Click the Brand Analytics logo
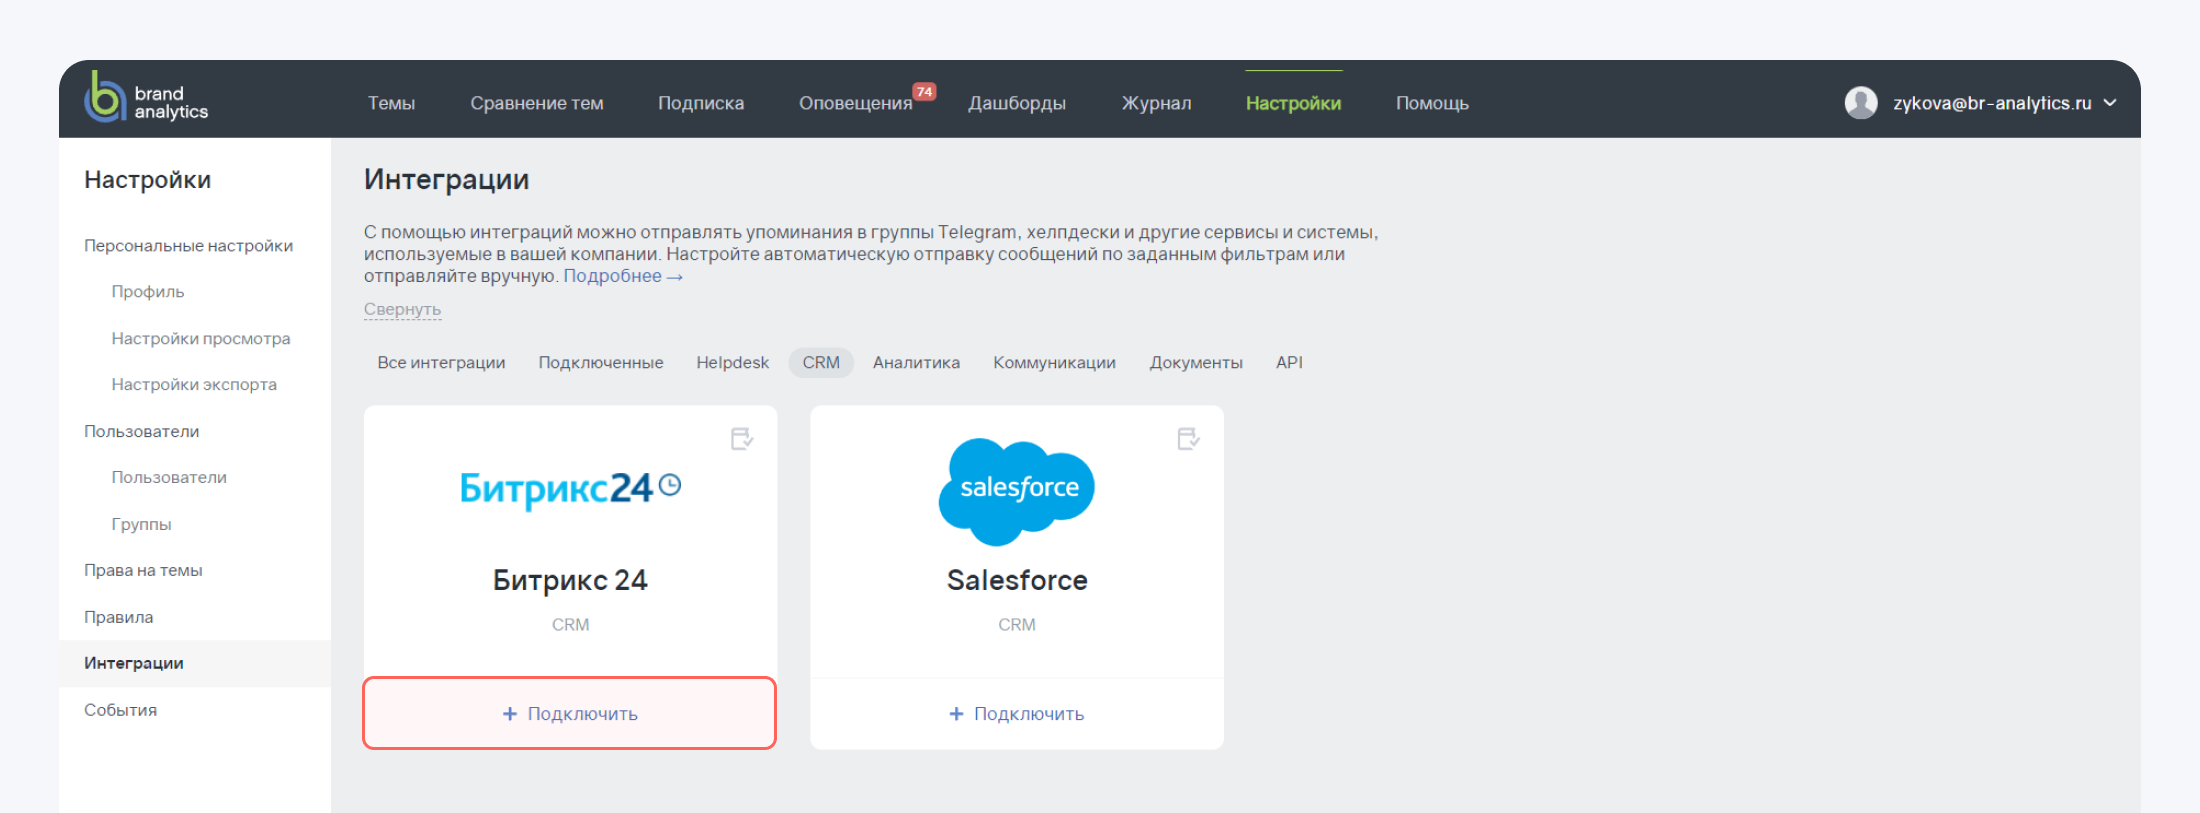The width and height of the screenshot is (2200, 813). coord(146,98)
